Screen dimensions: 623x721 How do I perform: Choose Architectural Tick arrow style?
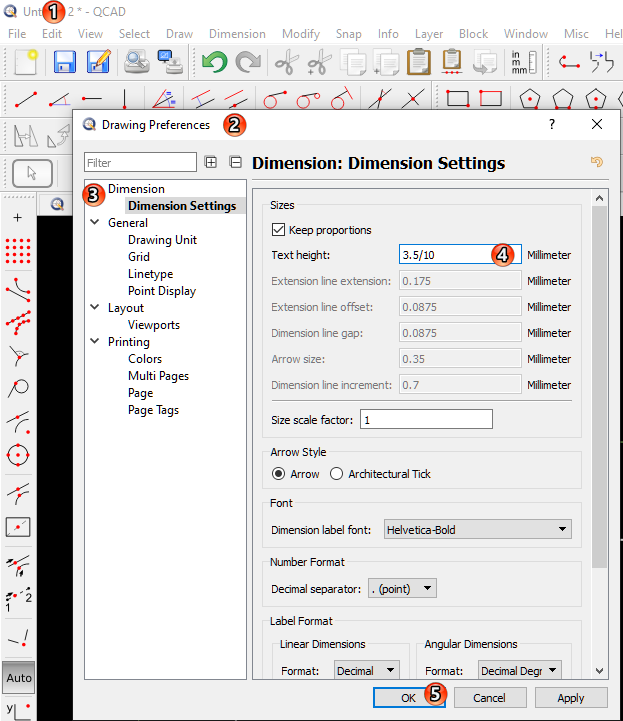[337, 474]
